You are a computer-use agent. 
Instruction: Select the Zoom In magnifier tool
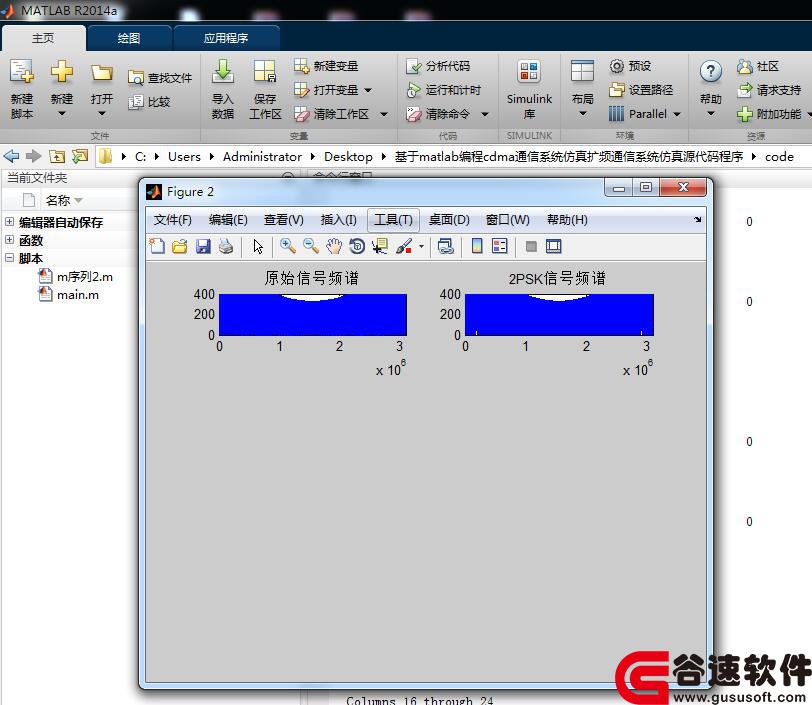(x=288, y=247)
